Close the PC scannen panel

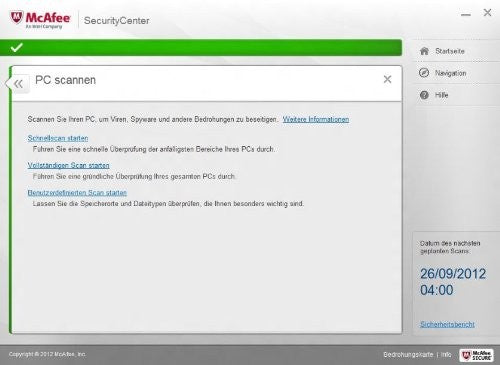tap(387, 79)
